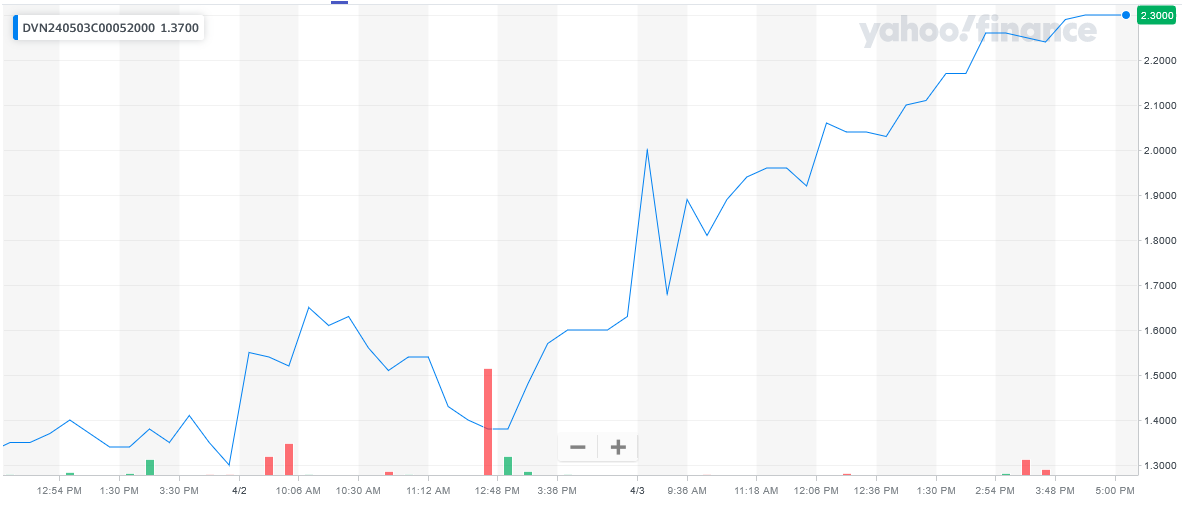Screen dimensions: 1182x510
Task: Select the DVN240503C00052000 series label
Action: click(x=89, y=28)
